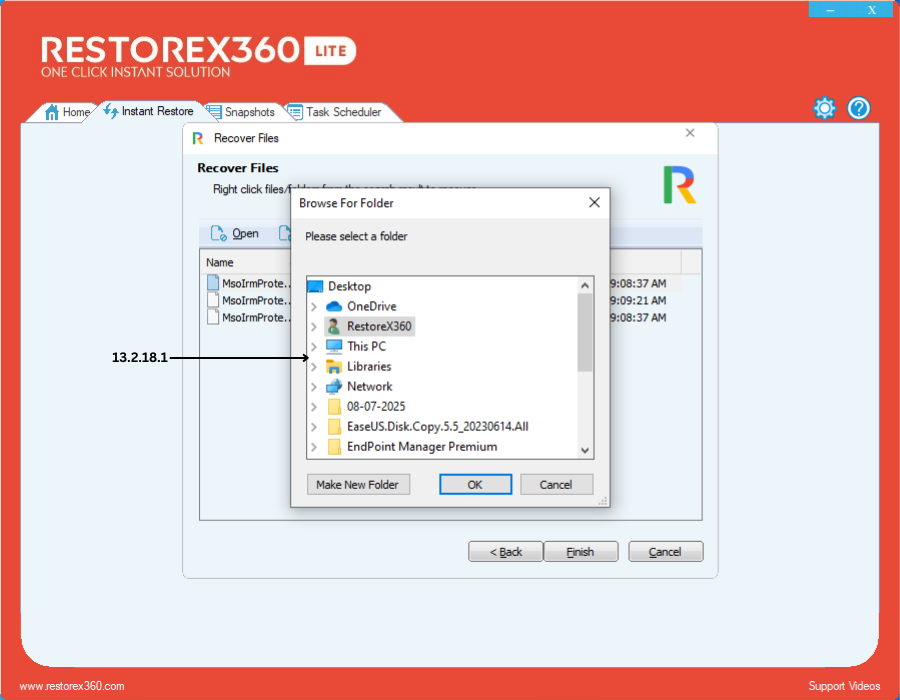Select the RestoreX360 user folder
This screenshot has height=700, width=900.
coord(378,326)
